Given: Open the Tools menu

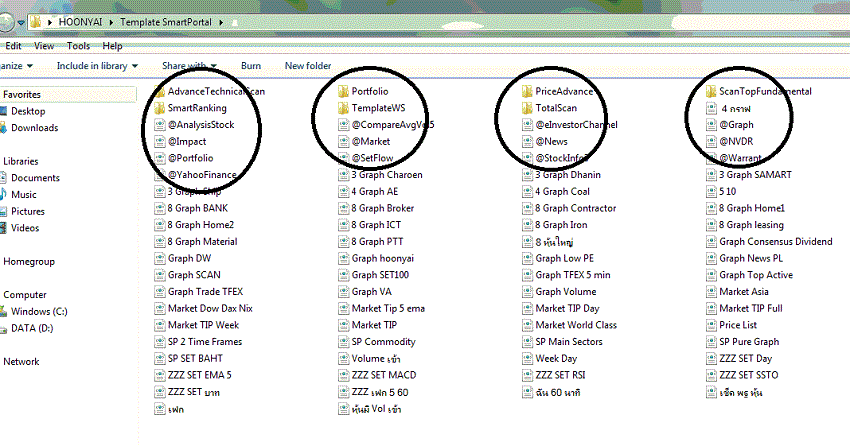Looking at the screenshot, I should click(x=78, y=46).
